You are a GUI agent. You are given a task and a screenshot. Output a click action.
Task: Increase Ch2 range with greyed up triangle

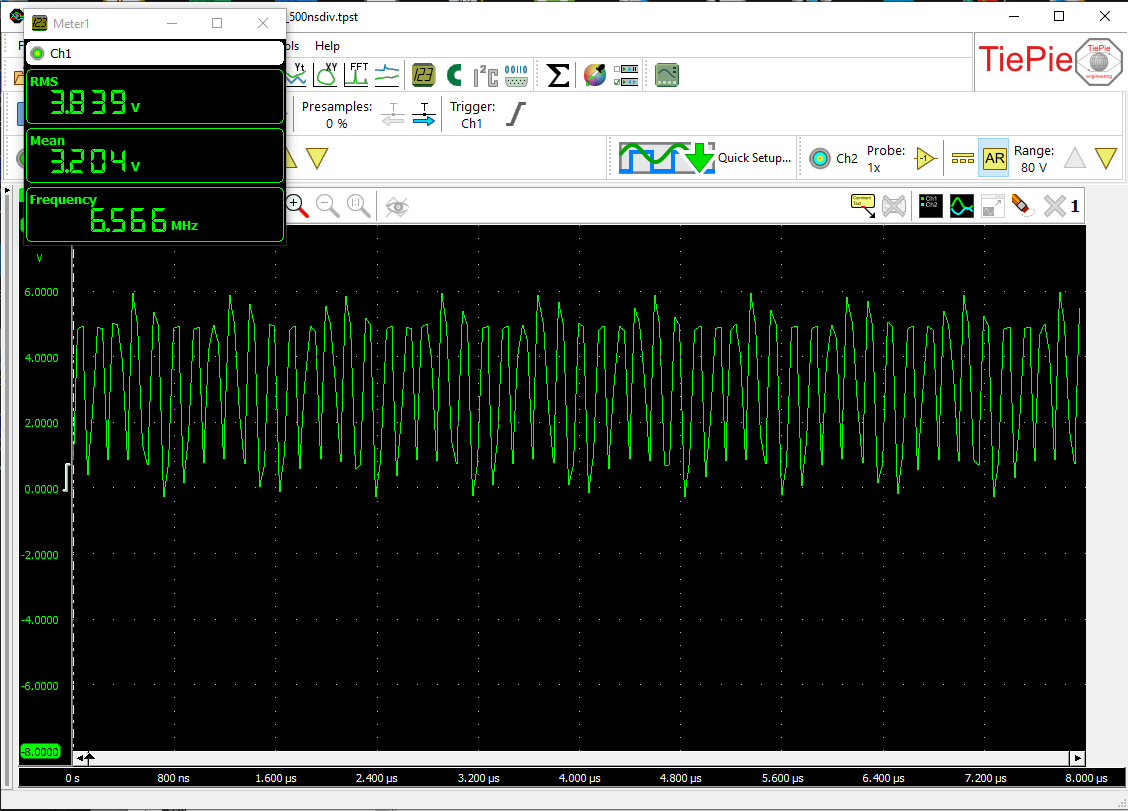point(1075,158)
